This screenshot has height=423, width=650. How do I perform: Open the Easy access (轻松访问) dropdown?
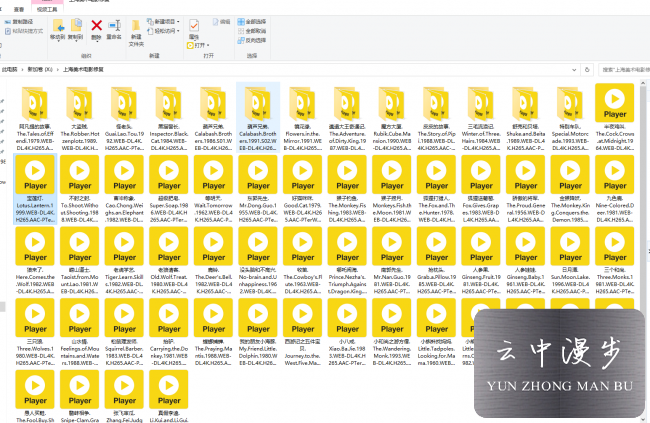click(163, 31)
